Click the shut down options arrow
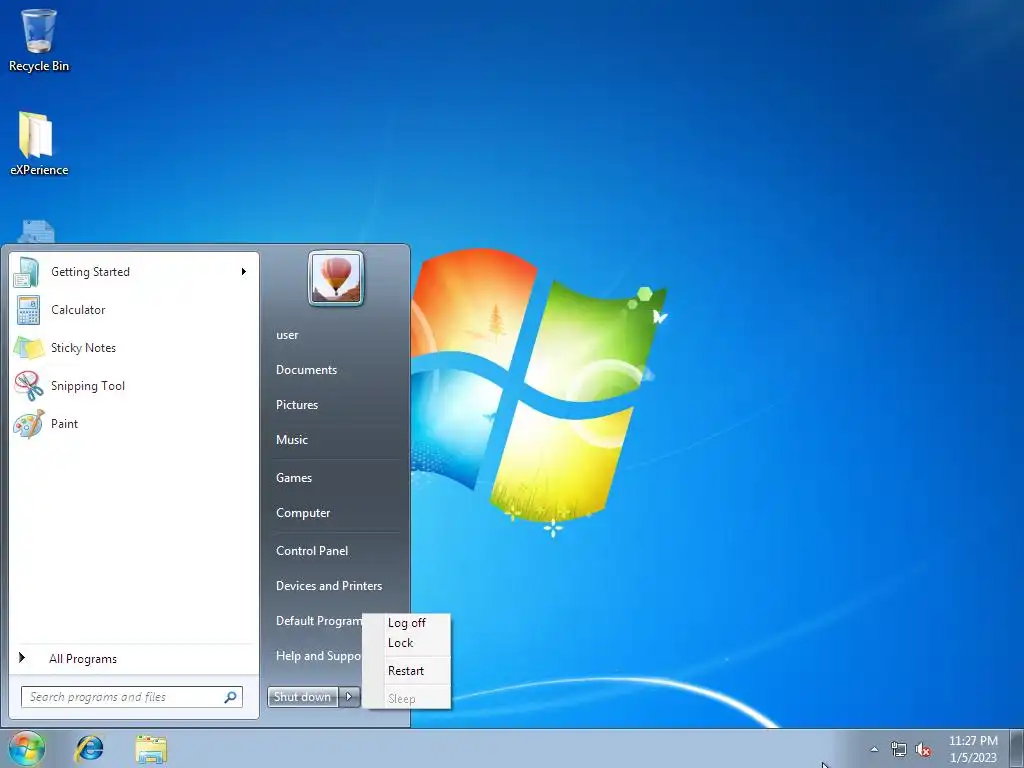This screenshot has height=768, width=1024. pos(349,697)
